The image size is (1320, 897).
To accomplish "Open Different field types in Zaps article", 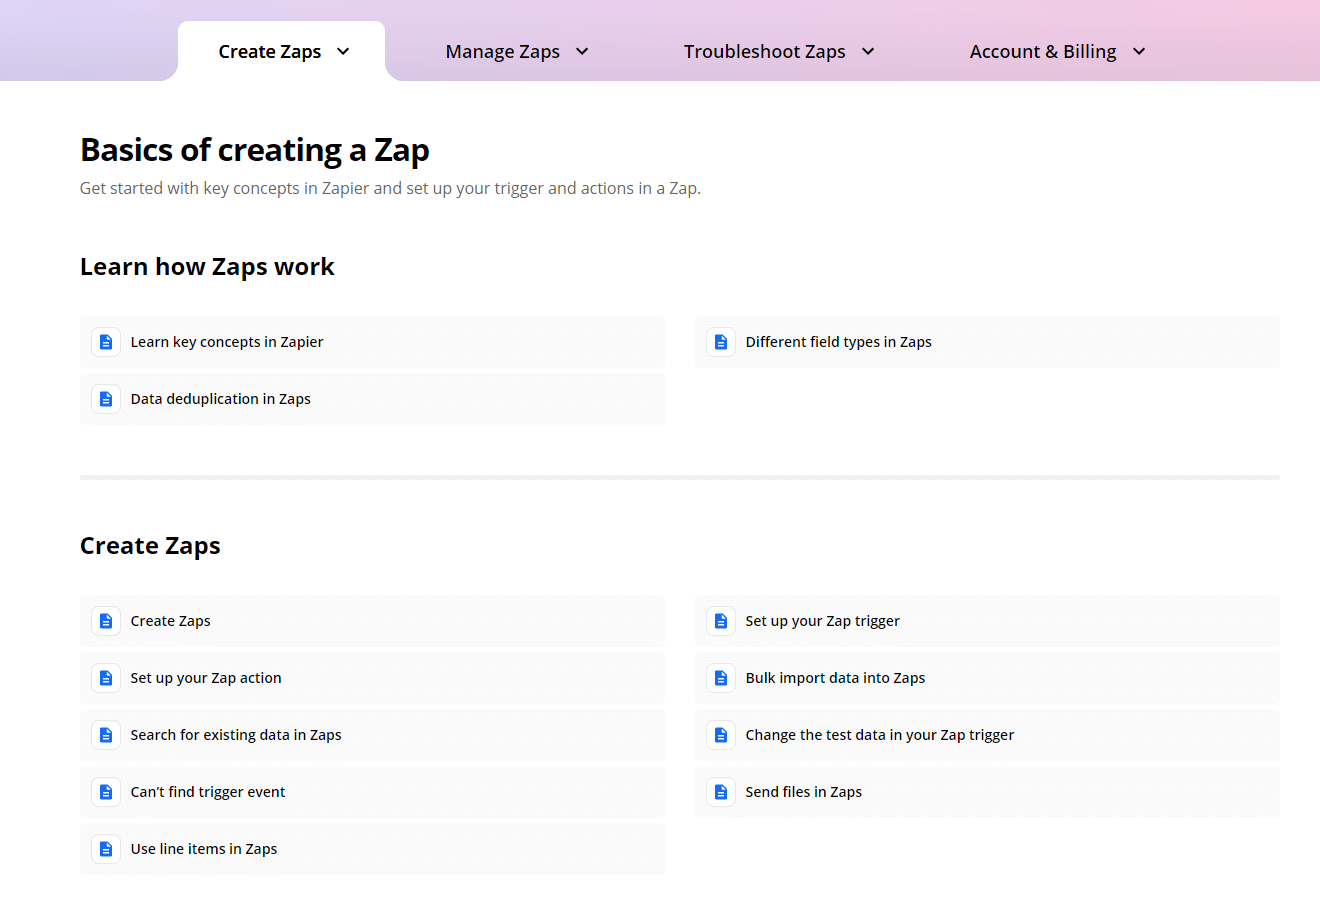I will tap(987, 342).
